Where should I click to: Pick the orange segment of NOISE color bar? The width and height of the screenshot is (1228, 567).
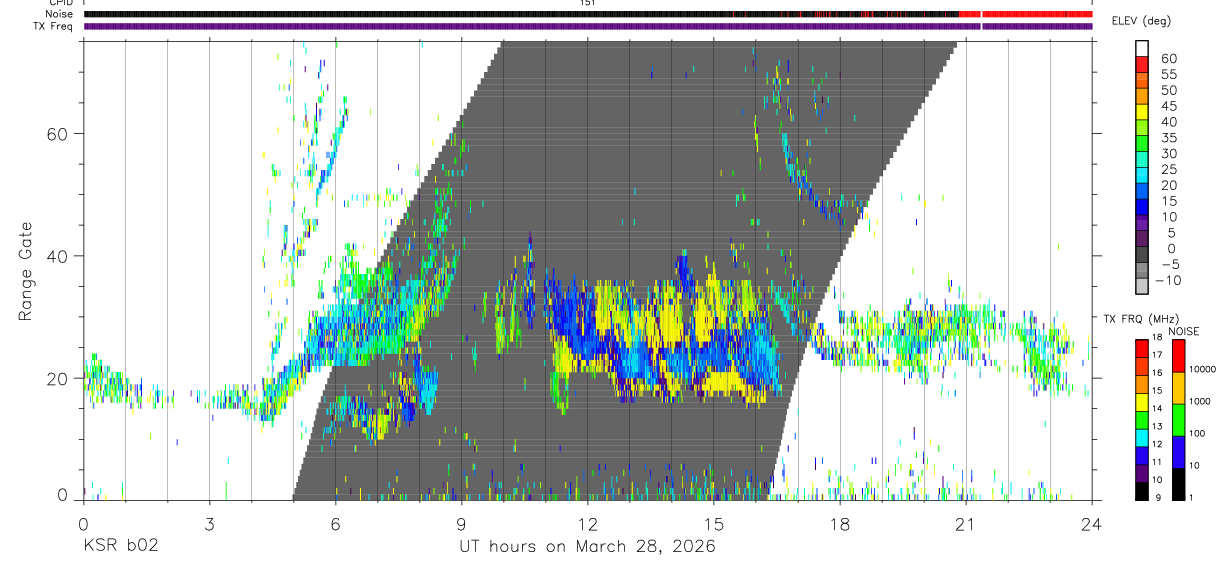coord(1178,387)
